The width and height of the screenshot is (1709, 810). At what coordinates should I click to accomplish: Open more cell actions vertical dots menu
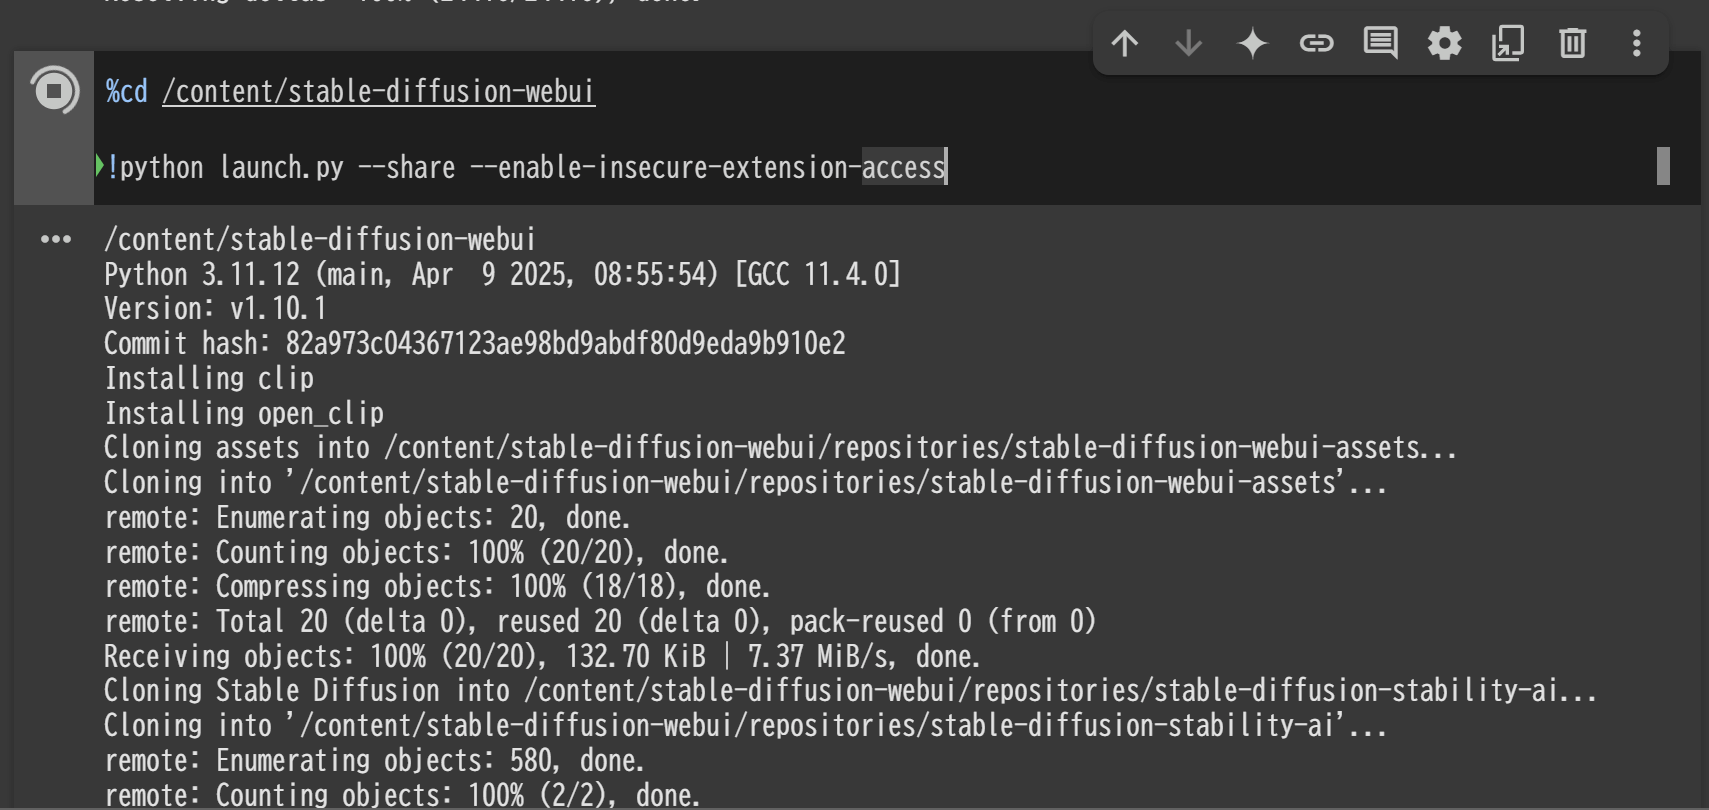(1636, 43)
